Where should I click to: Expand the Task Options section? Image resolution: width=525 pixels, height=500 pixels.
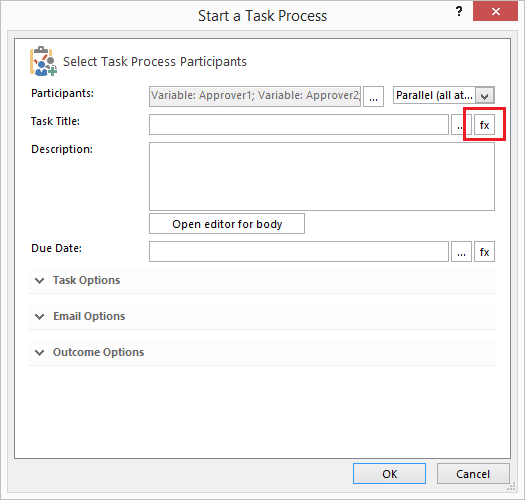click(86, 280)
